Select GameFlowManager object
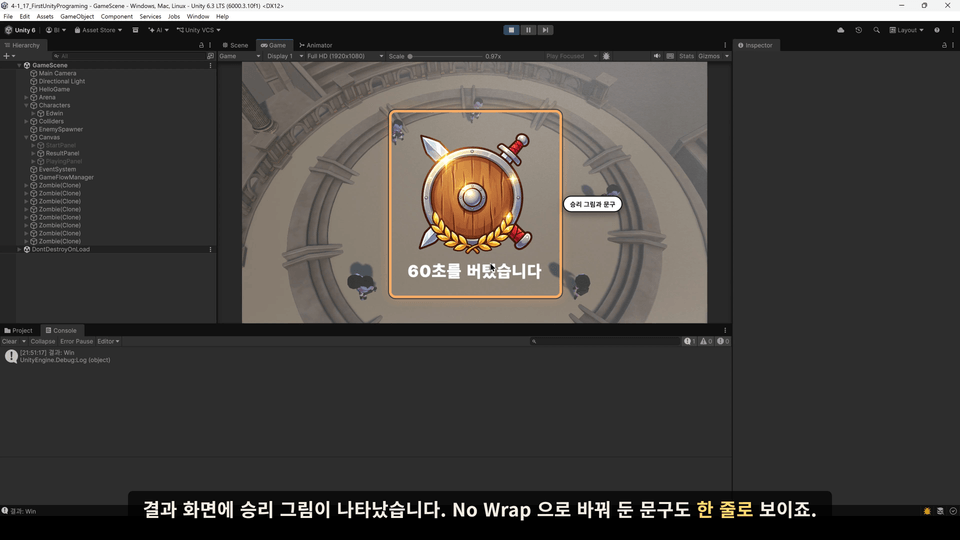 coord(66,178)
